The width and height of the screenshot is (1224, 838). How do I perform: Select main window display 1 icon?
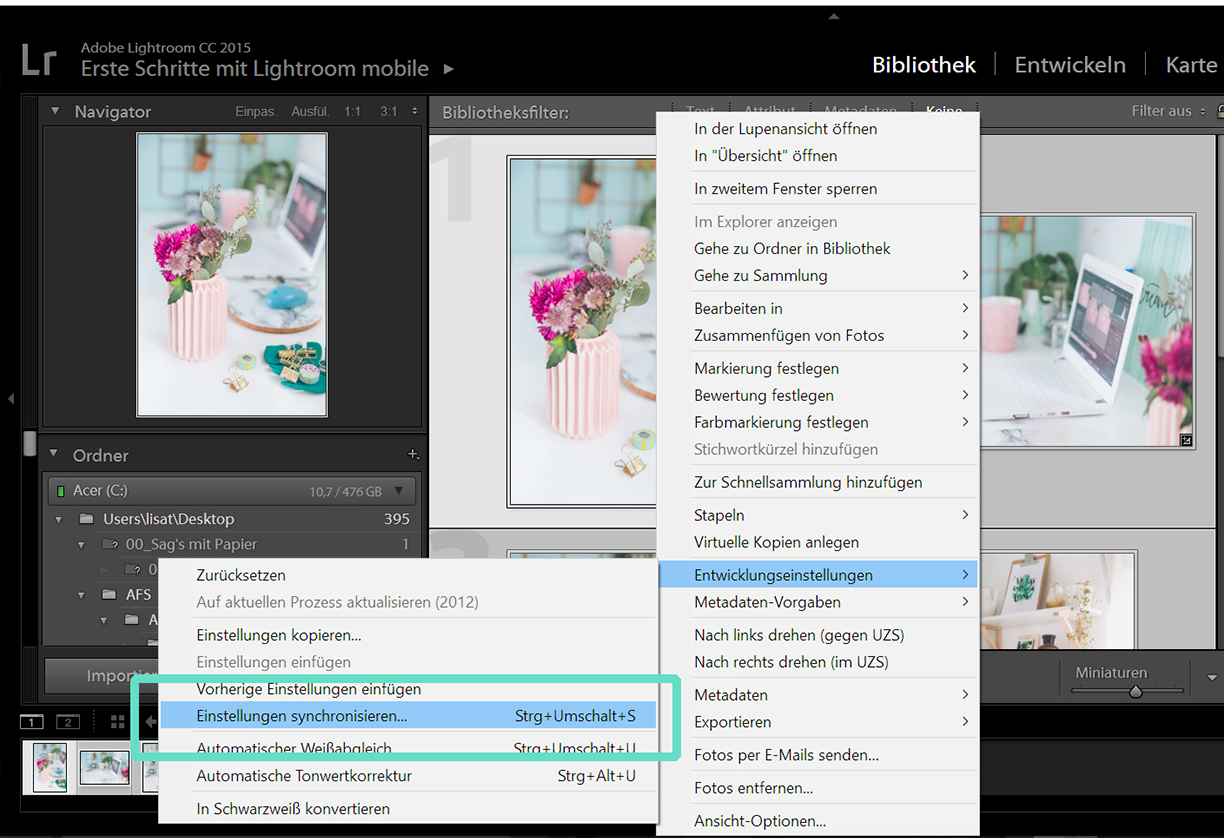[32, 722]
